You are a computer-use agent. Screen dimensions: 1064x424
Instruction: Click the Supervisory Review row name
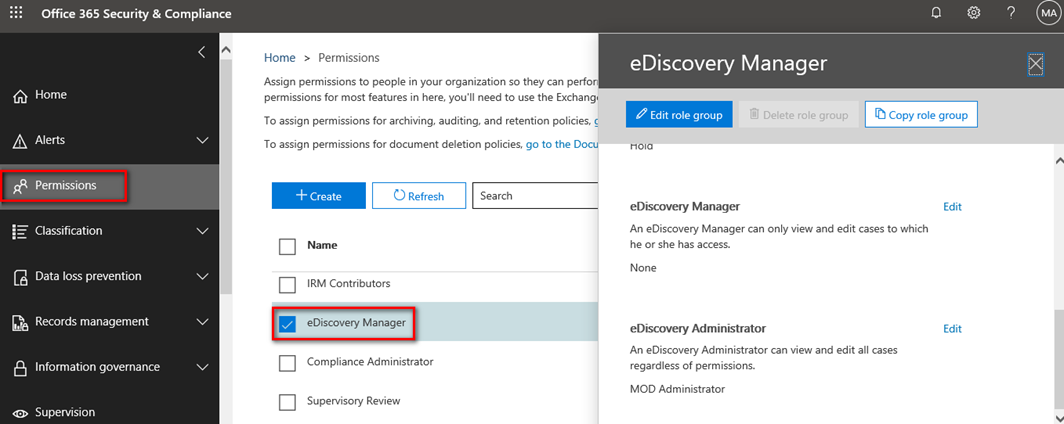[x=354, y=401]
